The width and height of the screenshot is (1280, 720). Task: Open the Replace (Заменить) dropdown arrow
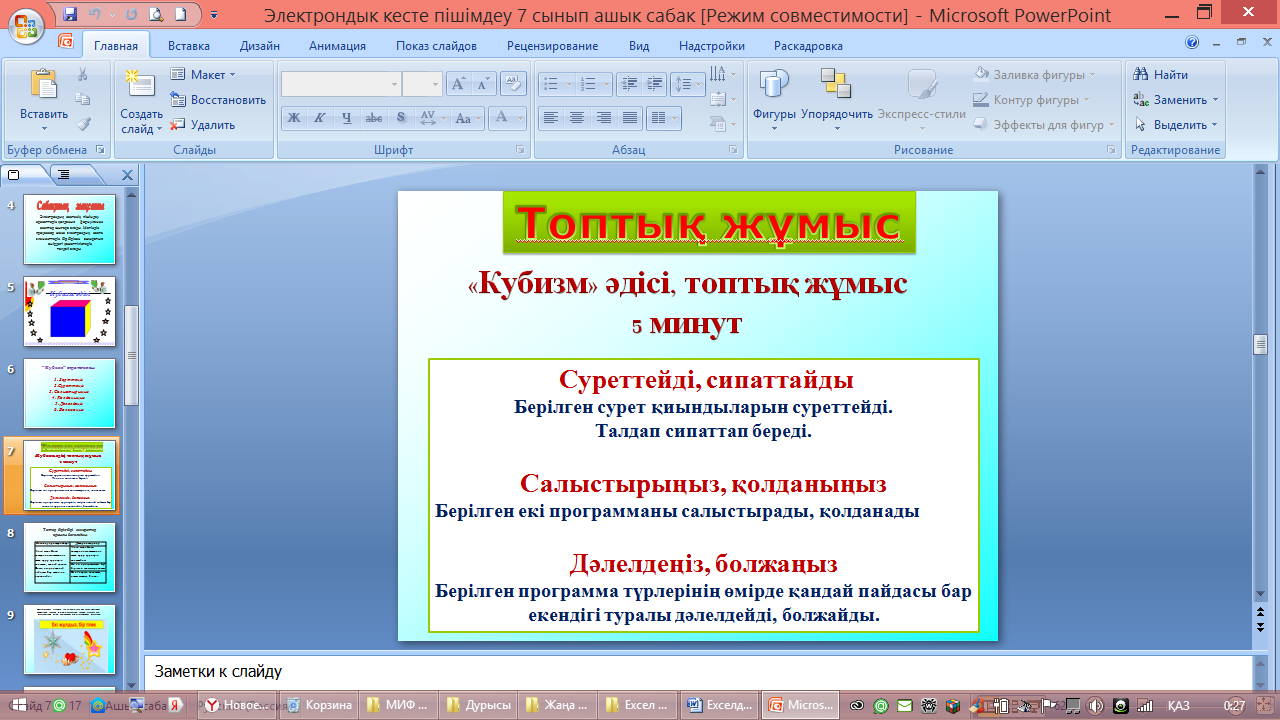tap(1215, 100)
